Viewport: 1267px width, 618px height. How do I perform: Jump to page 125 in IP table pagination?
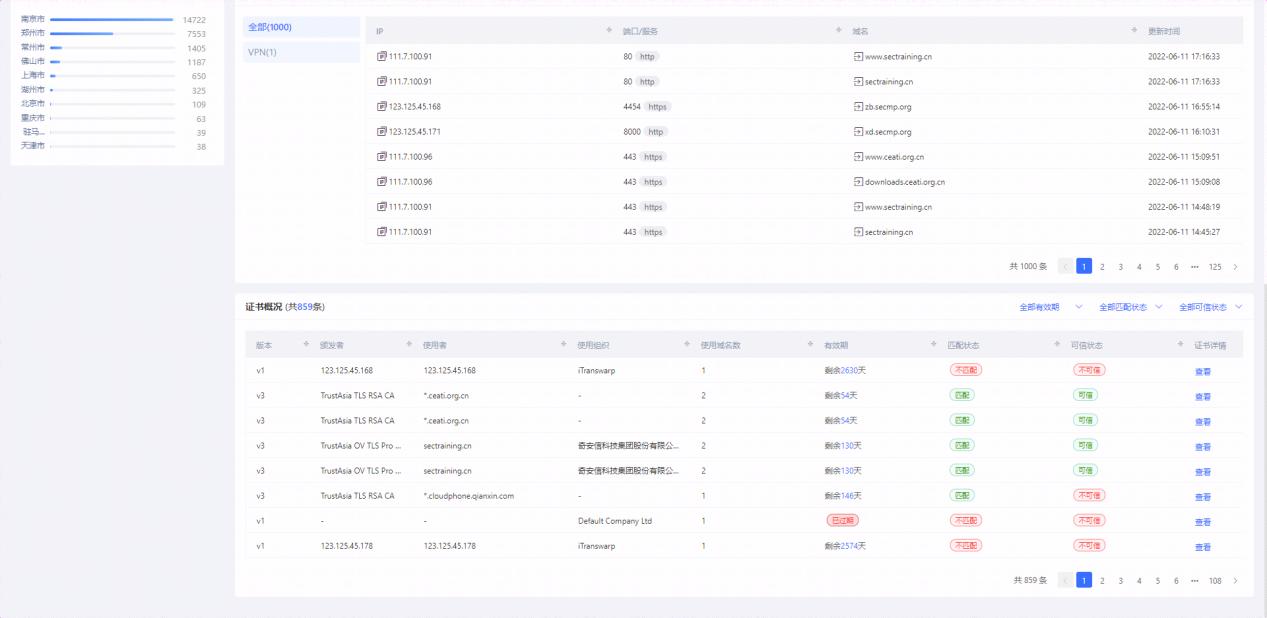(x=1214, y=267)
